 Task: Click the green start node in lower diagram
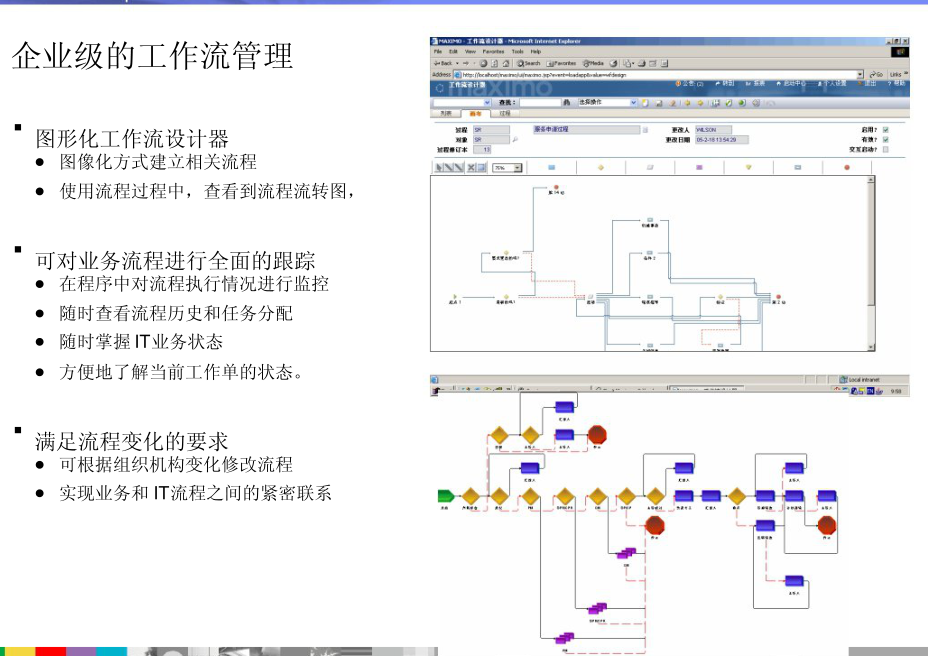pyautogui.click(x=446, y=496)
